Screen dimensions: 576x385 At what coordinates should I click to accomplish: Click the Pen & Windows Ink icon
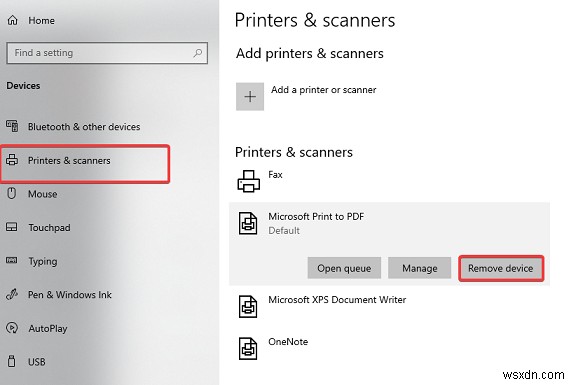pyautogui.click(x=12, y=294)
